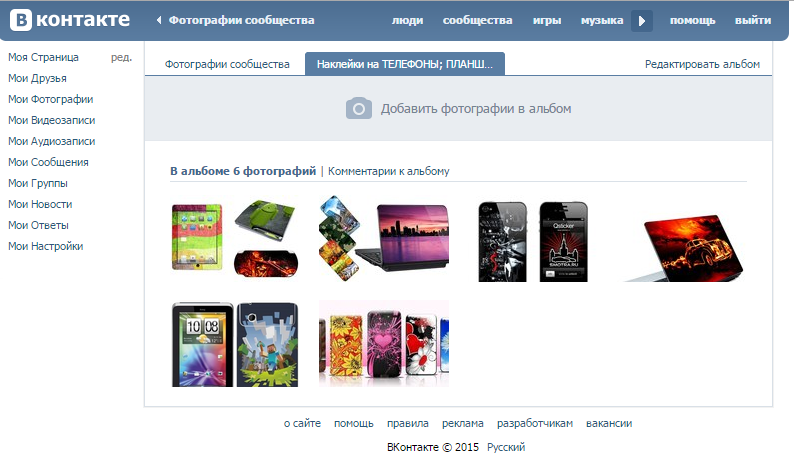794x456 pixels.
Task: Open Моя Страница in the sidebar
Action: click(x=44, y=57)
